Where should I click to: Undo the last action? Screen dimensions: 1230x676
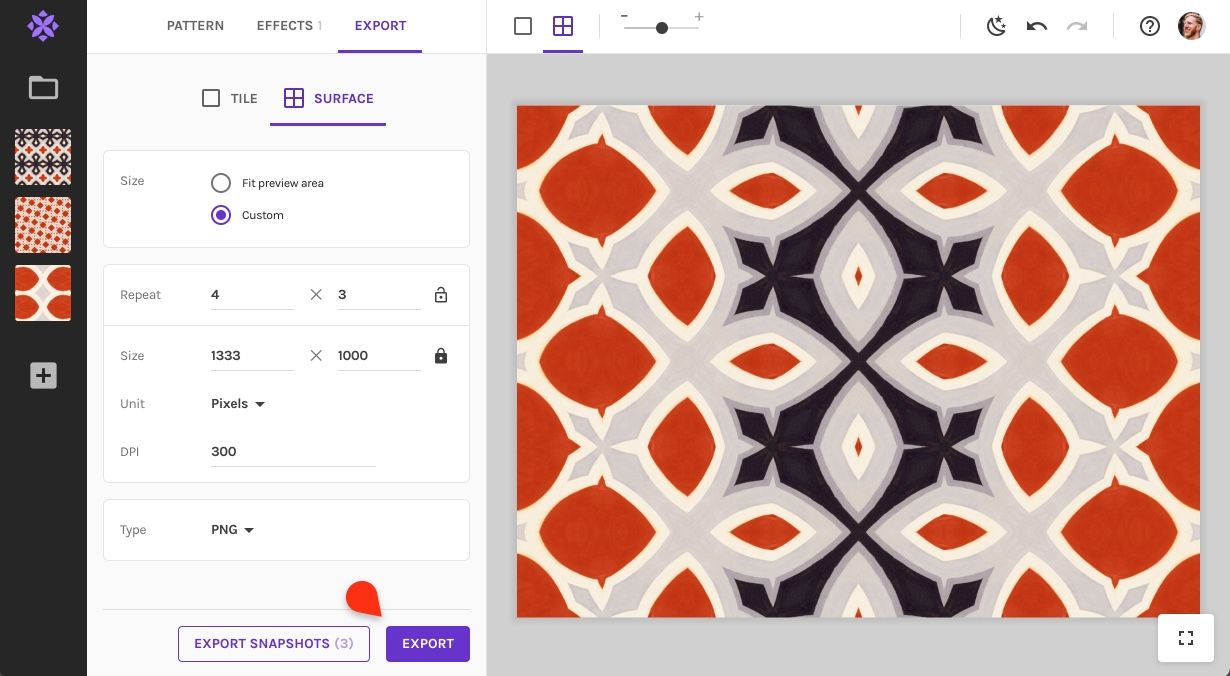click(x=1037, y=26)
